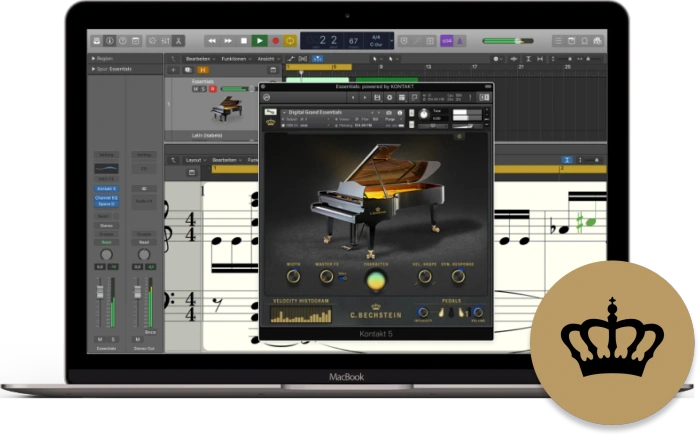
Task: Click the glowing Character control
Action: [x=376, y=281]
